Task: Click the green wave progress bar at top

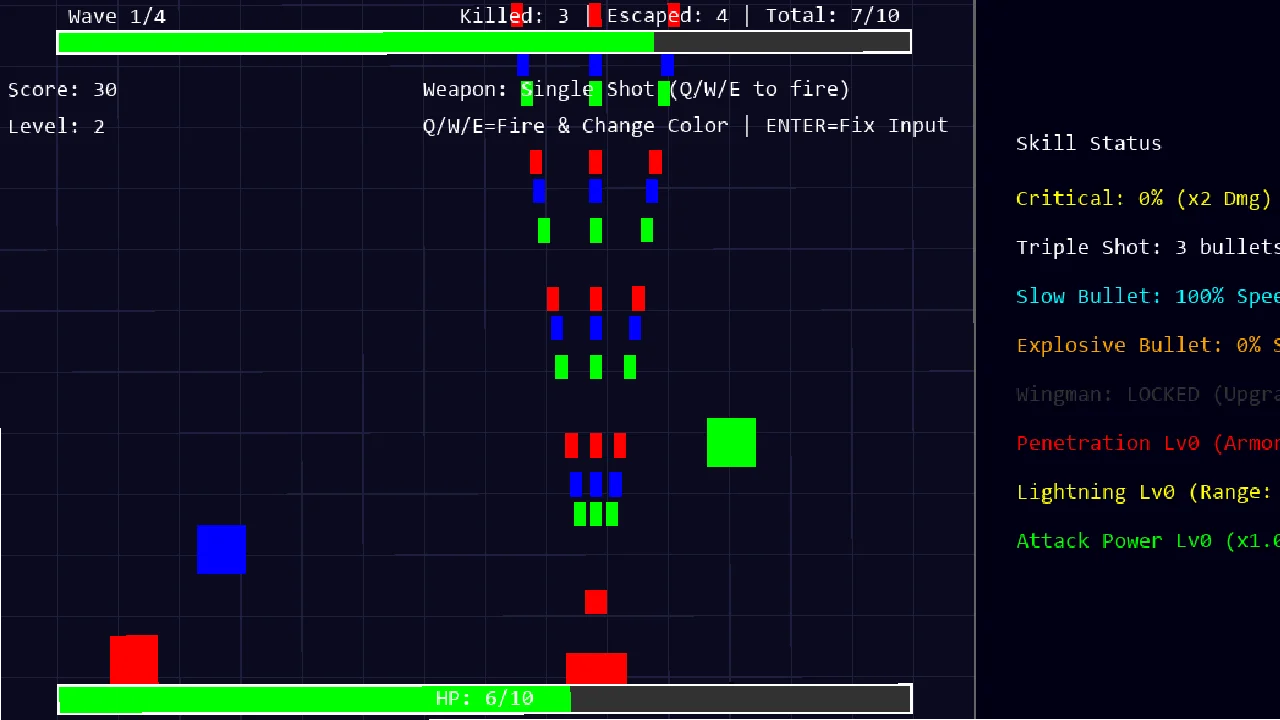Action: tap(485, 42)
